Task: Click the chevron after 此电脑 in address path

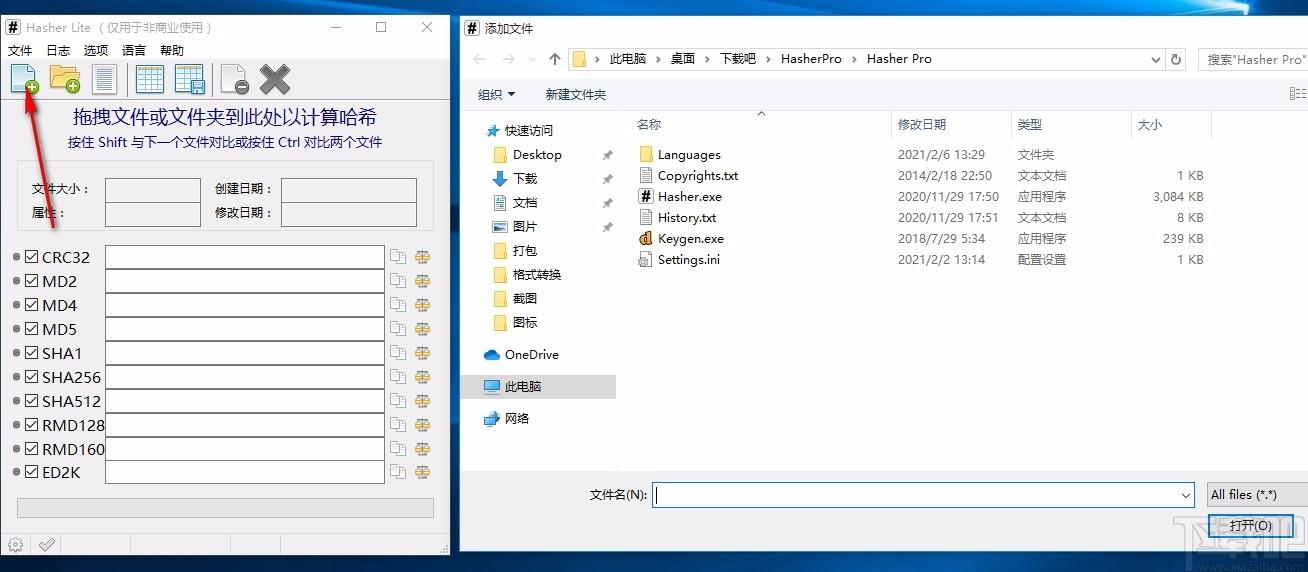Action: coord(659,59)
